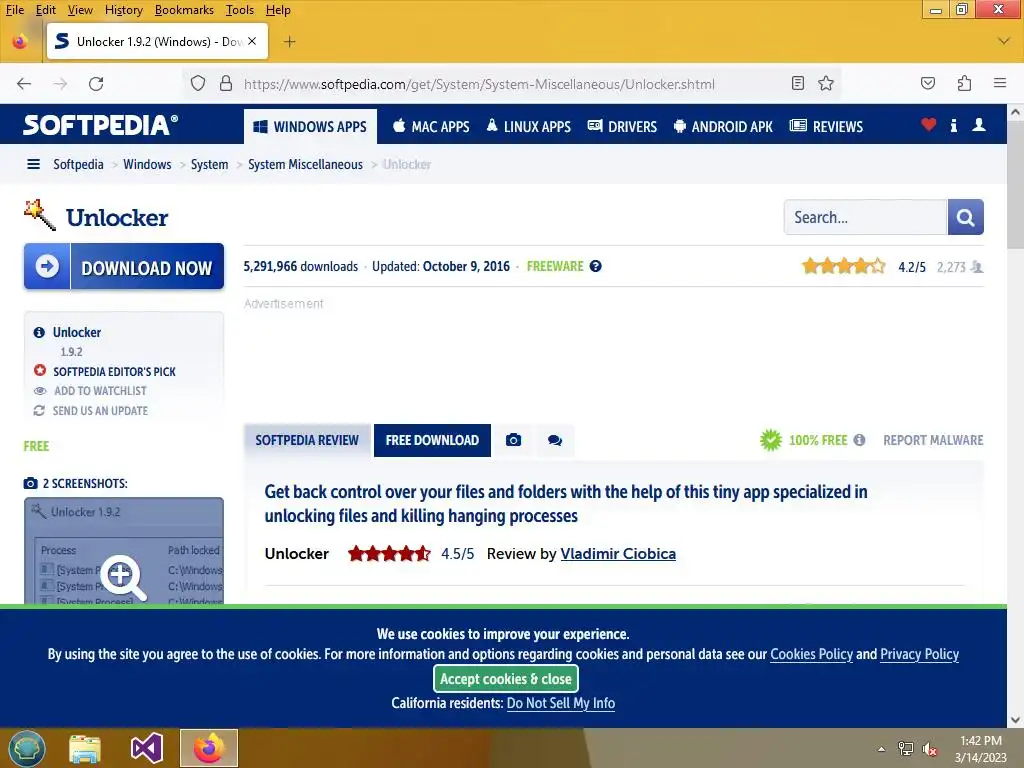Open the tracking protection shield icon
Image resolution: width=1024 pixels, height=768 pixels.
click(x=198, y=84)
